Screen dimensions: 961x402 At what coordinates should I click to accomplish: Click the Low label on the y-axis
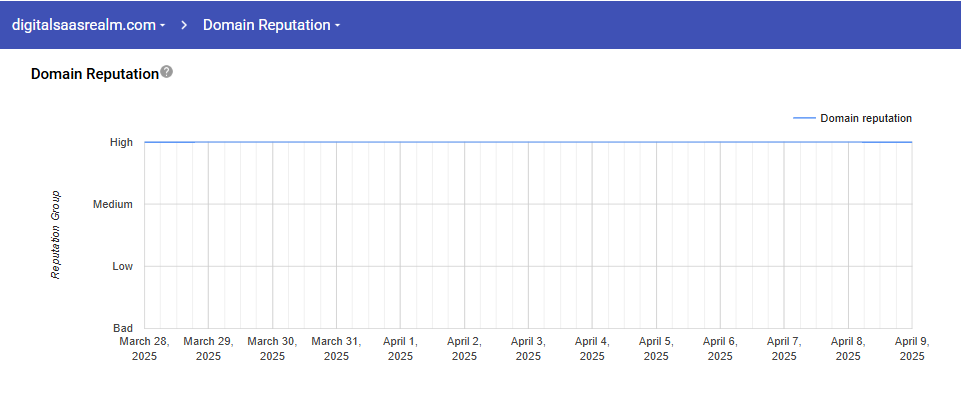(x=122, y=266)
